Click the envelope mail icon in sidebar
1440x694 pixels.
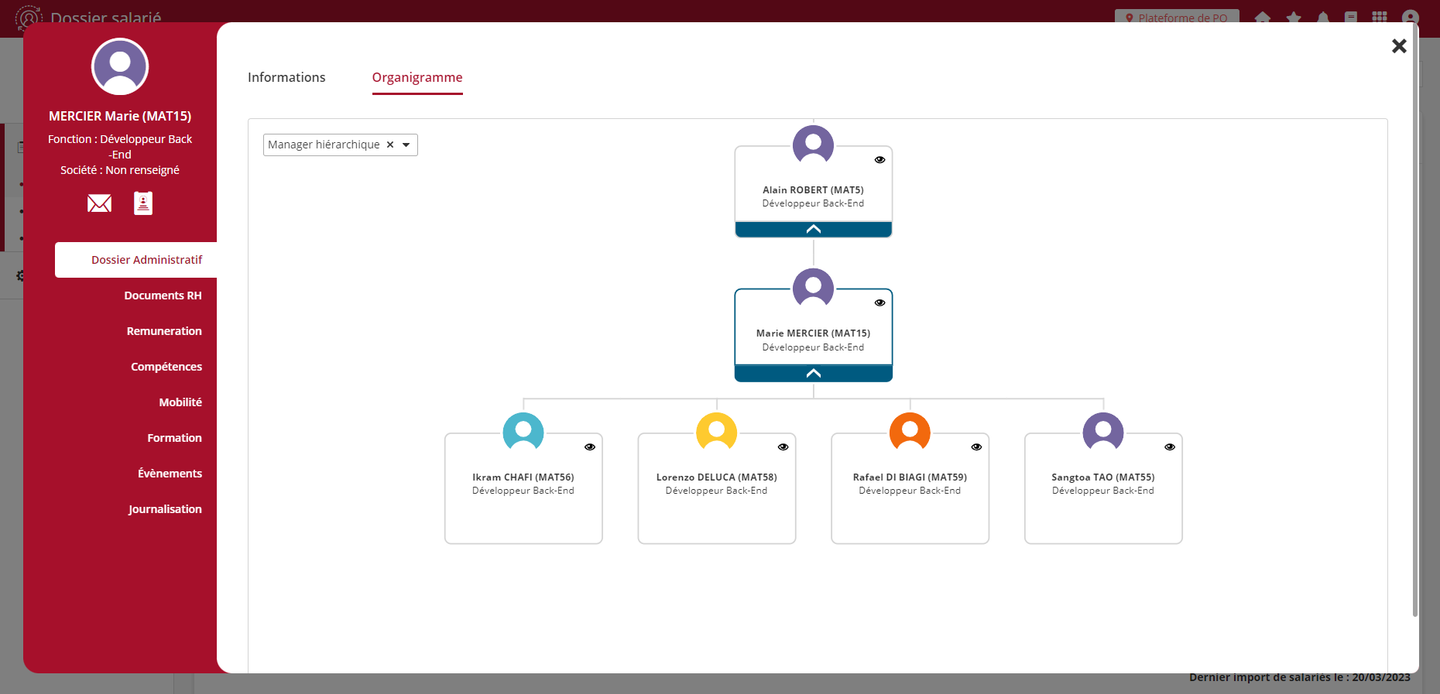pos(99,204)
